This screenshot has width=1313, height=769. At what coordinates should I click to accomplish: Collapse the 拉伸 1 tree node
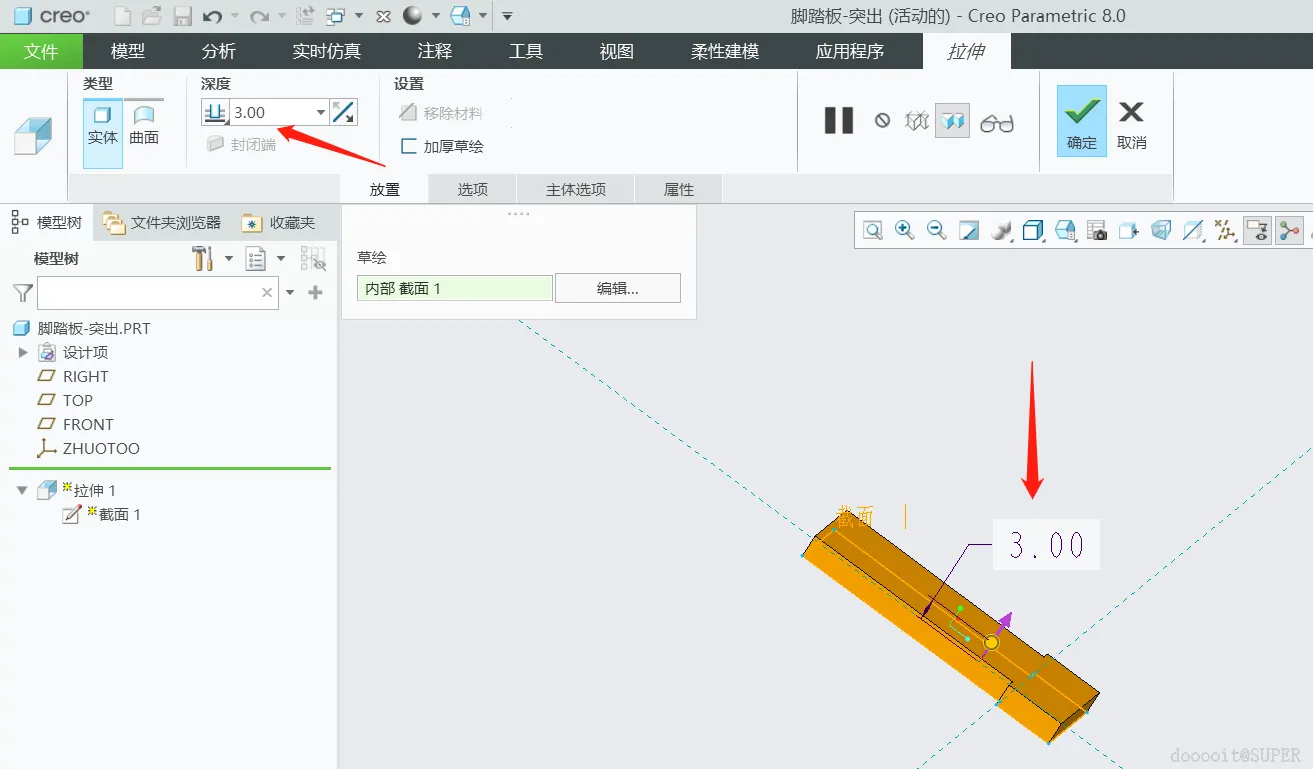pyautogui.click(x=22, y=490)
